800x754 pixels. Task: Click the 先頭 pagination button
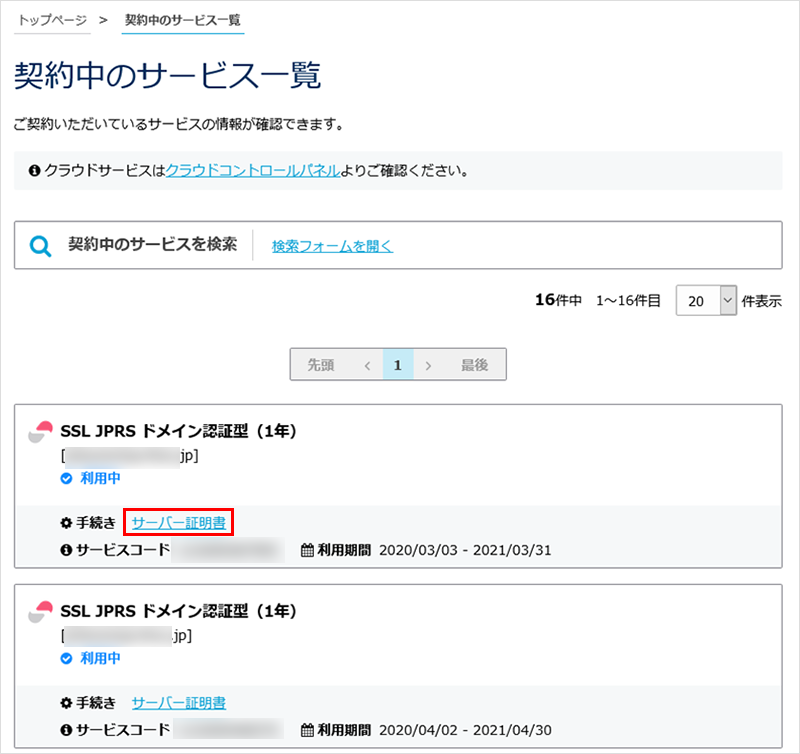[x=320, y=364]
